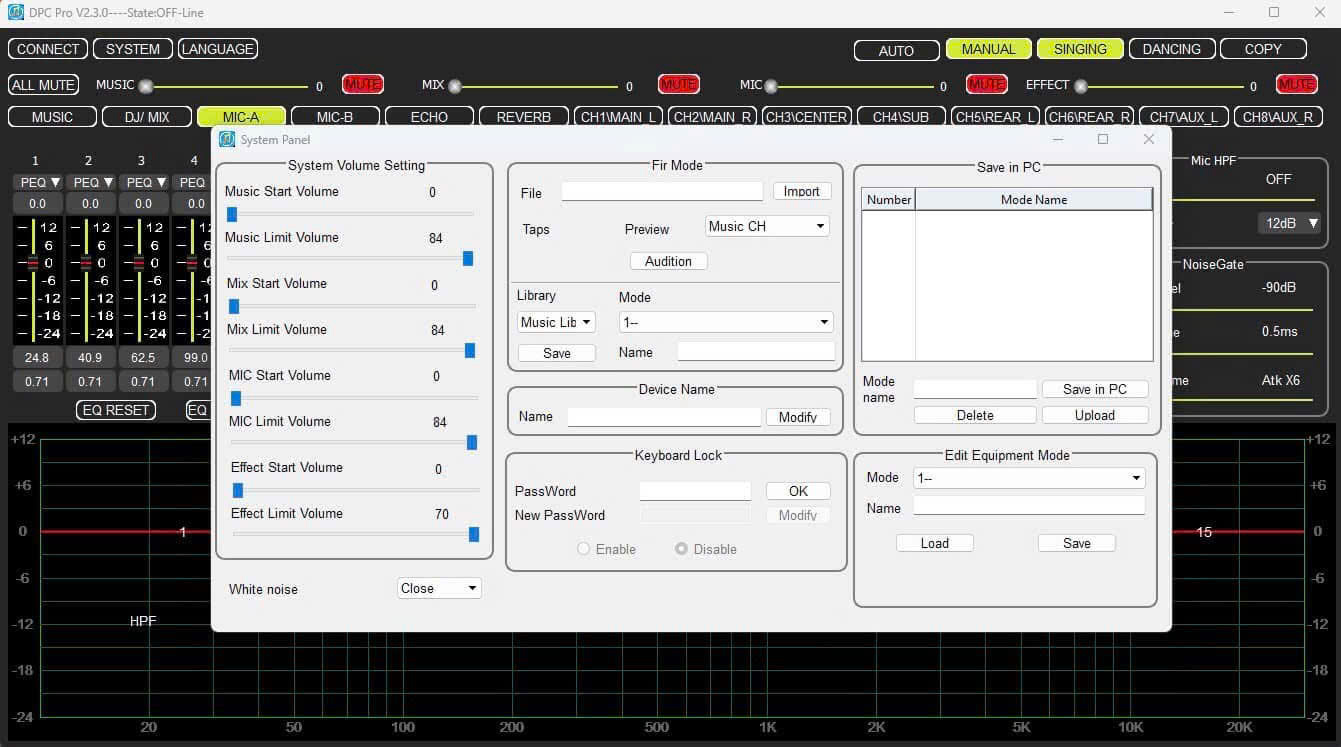The image size is (1341, 747).
Task: Click the DPC Pro app icon in title bar
Action: click(15, 12)
